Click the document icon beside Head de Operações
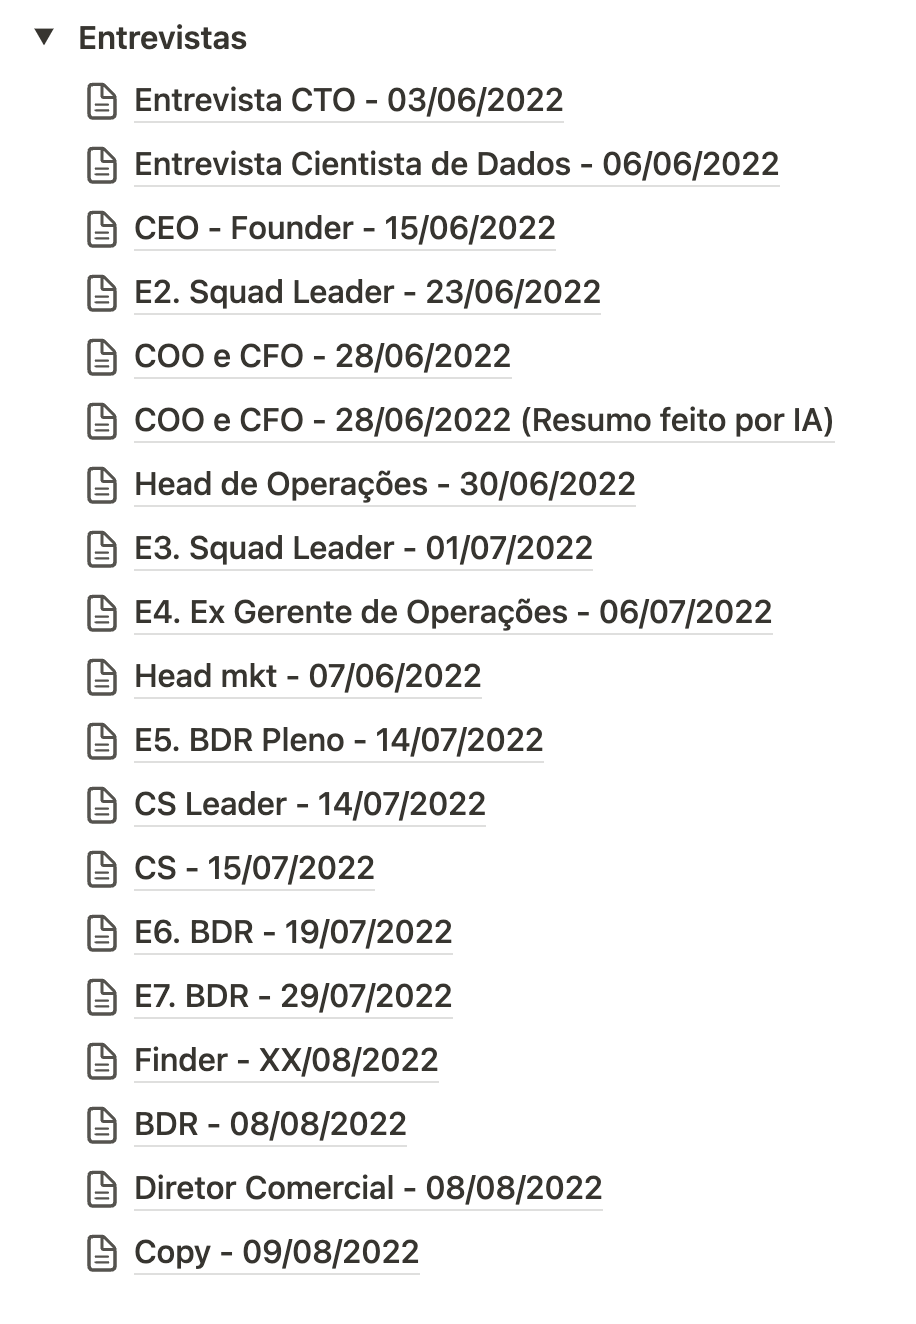Screen dimensions: 916x1324 pos(102,485)
